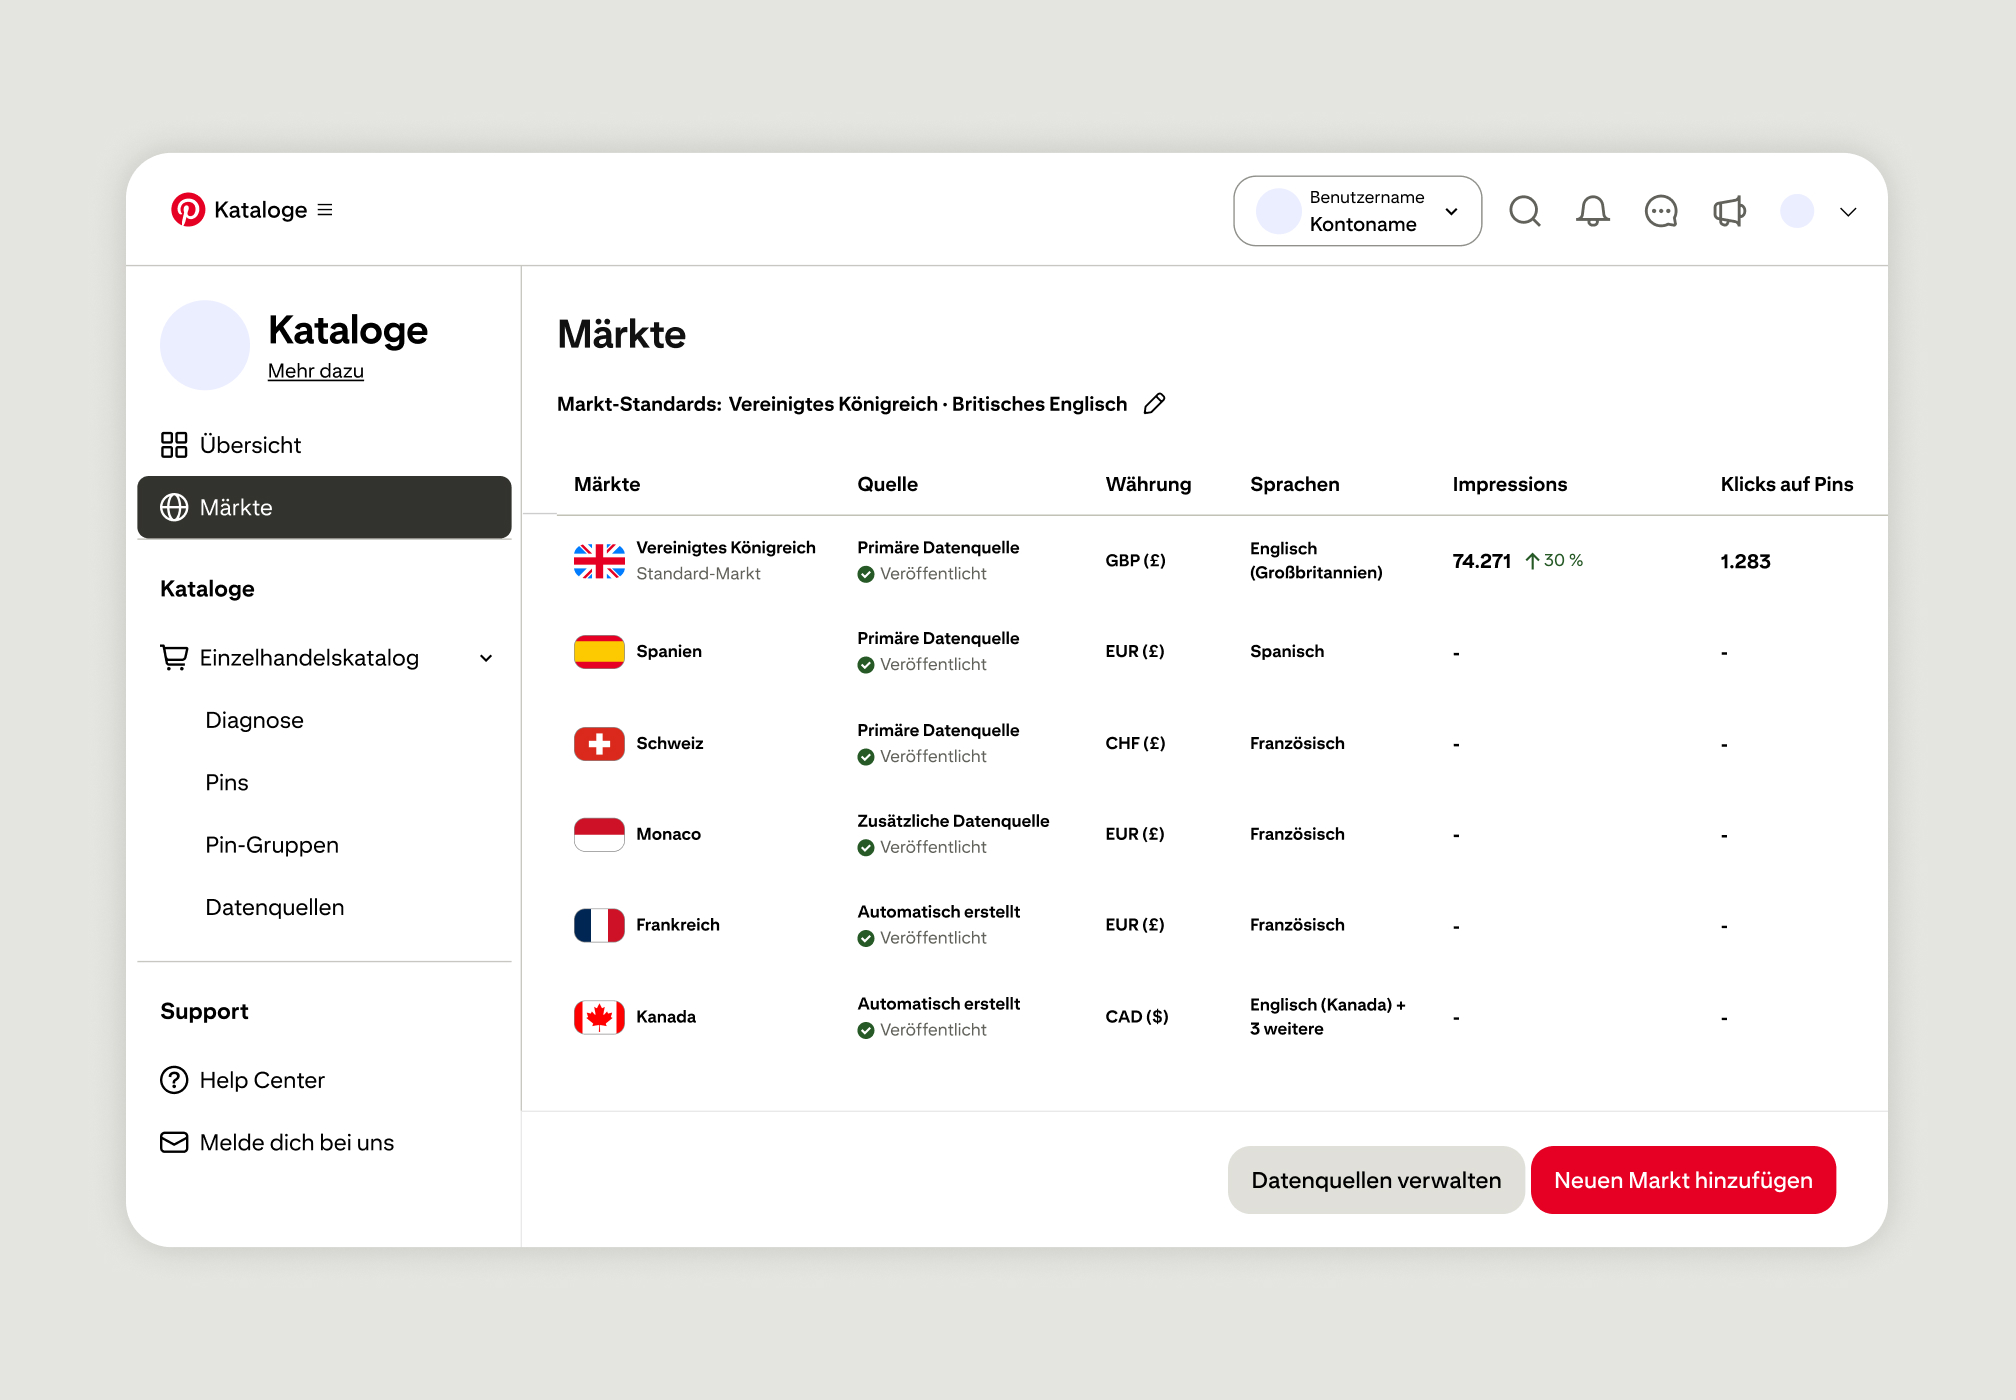2016x1400 pixels.
Task: Click Zusätzliche Datenquelle in the Monaco row
Action: [953, 821]
